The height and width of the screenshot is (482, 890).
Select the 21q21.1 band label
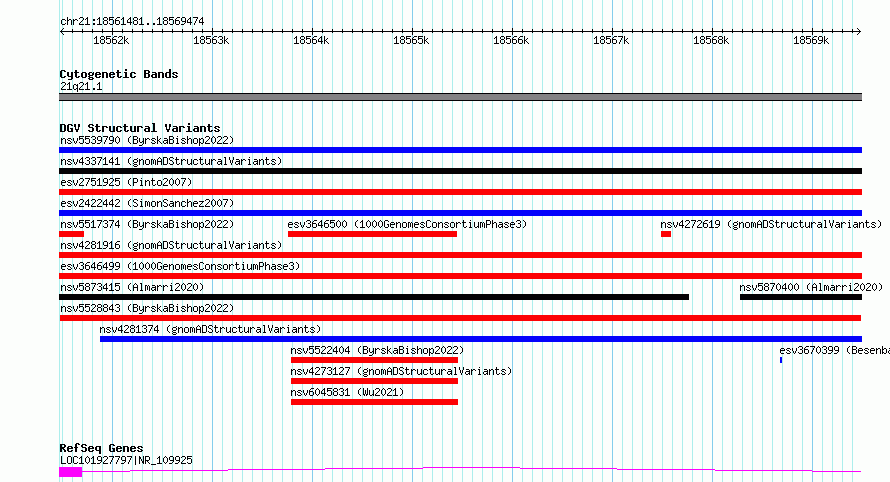(81, 87)
